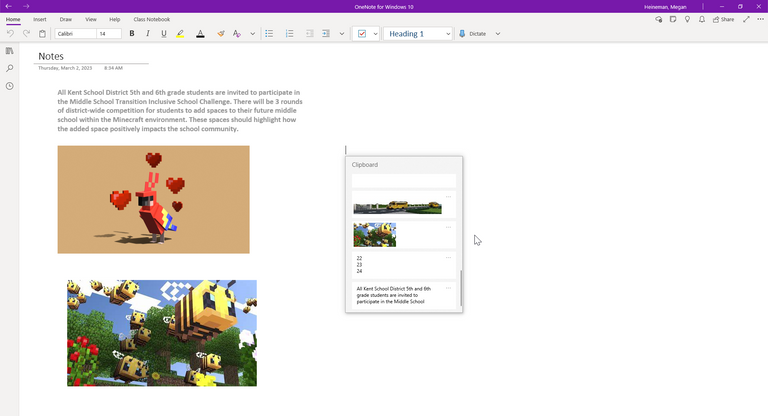
Task: Click the Share button
Action: tap(723, 19)
